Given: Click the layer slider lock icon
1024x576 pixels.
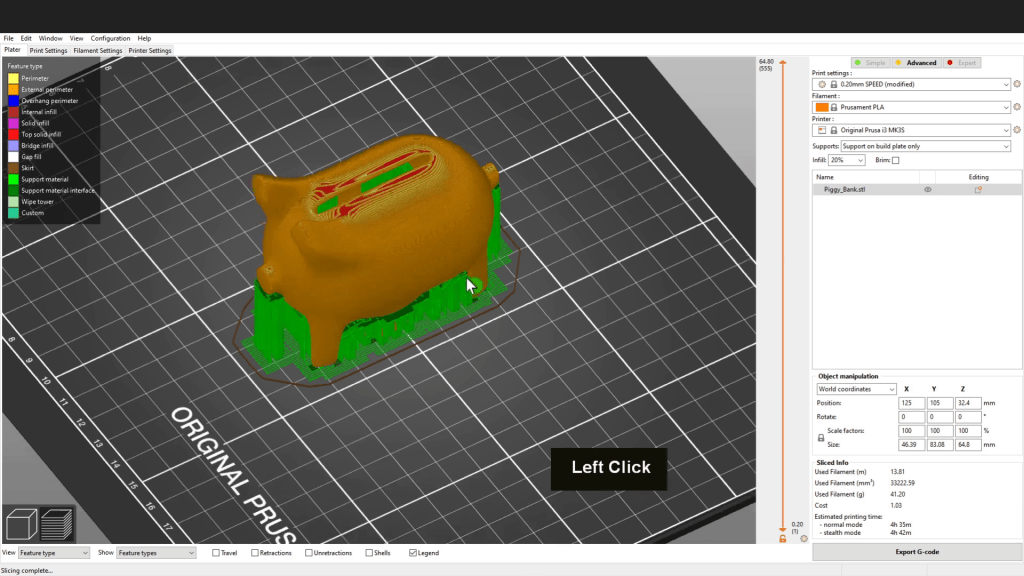Looking at the screenshot, I should click(x=782, y=539).
